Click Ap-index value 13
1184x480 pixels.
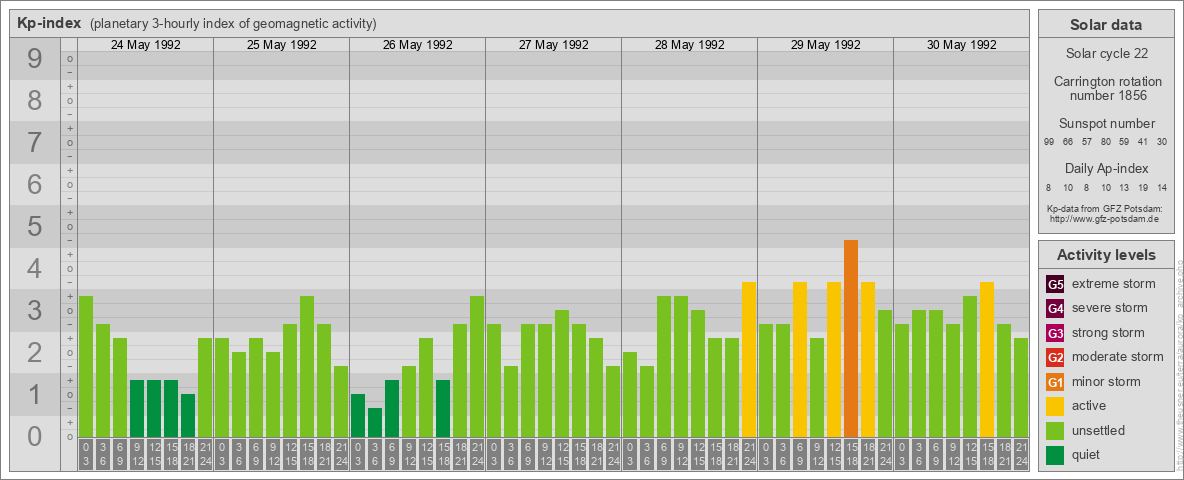(x=1124, y=187)
